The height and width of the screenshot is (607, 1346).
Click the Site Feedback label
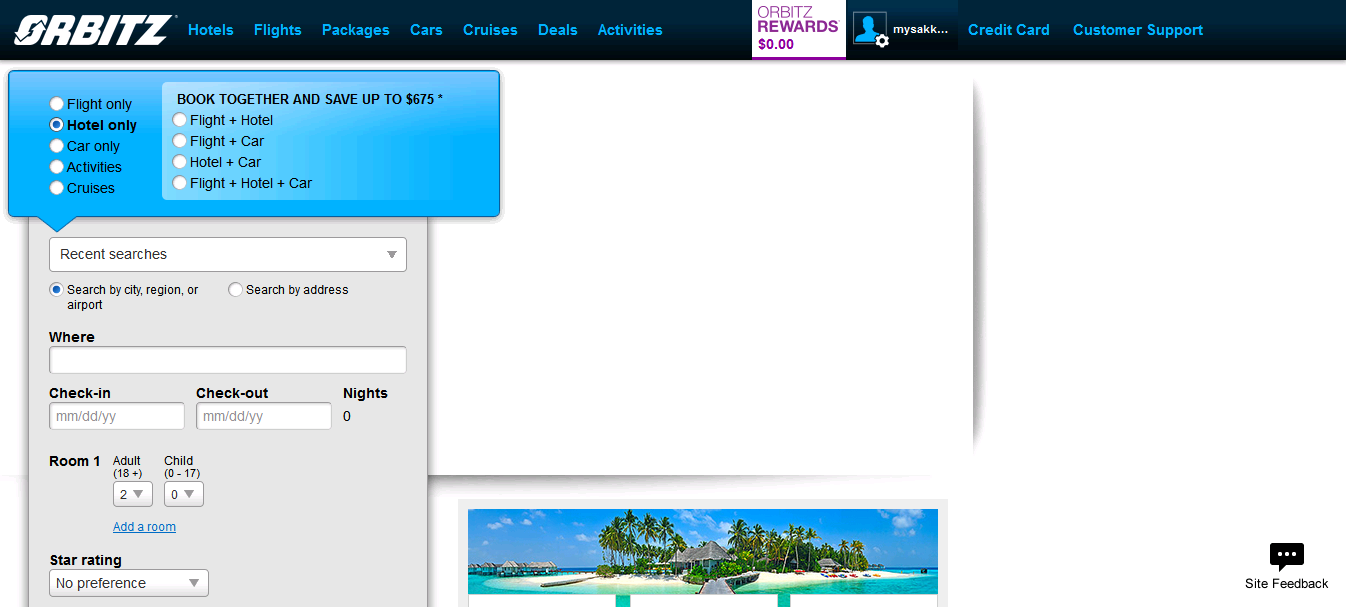point(1286,584)
